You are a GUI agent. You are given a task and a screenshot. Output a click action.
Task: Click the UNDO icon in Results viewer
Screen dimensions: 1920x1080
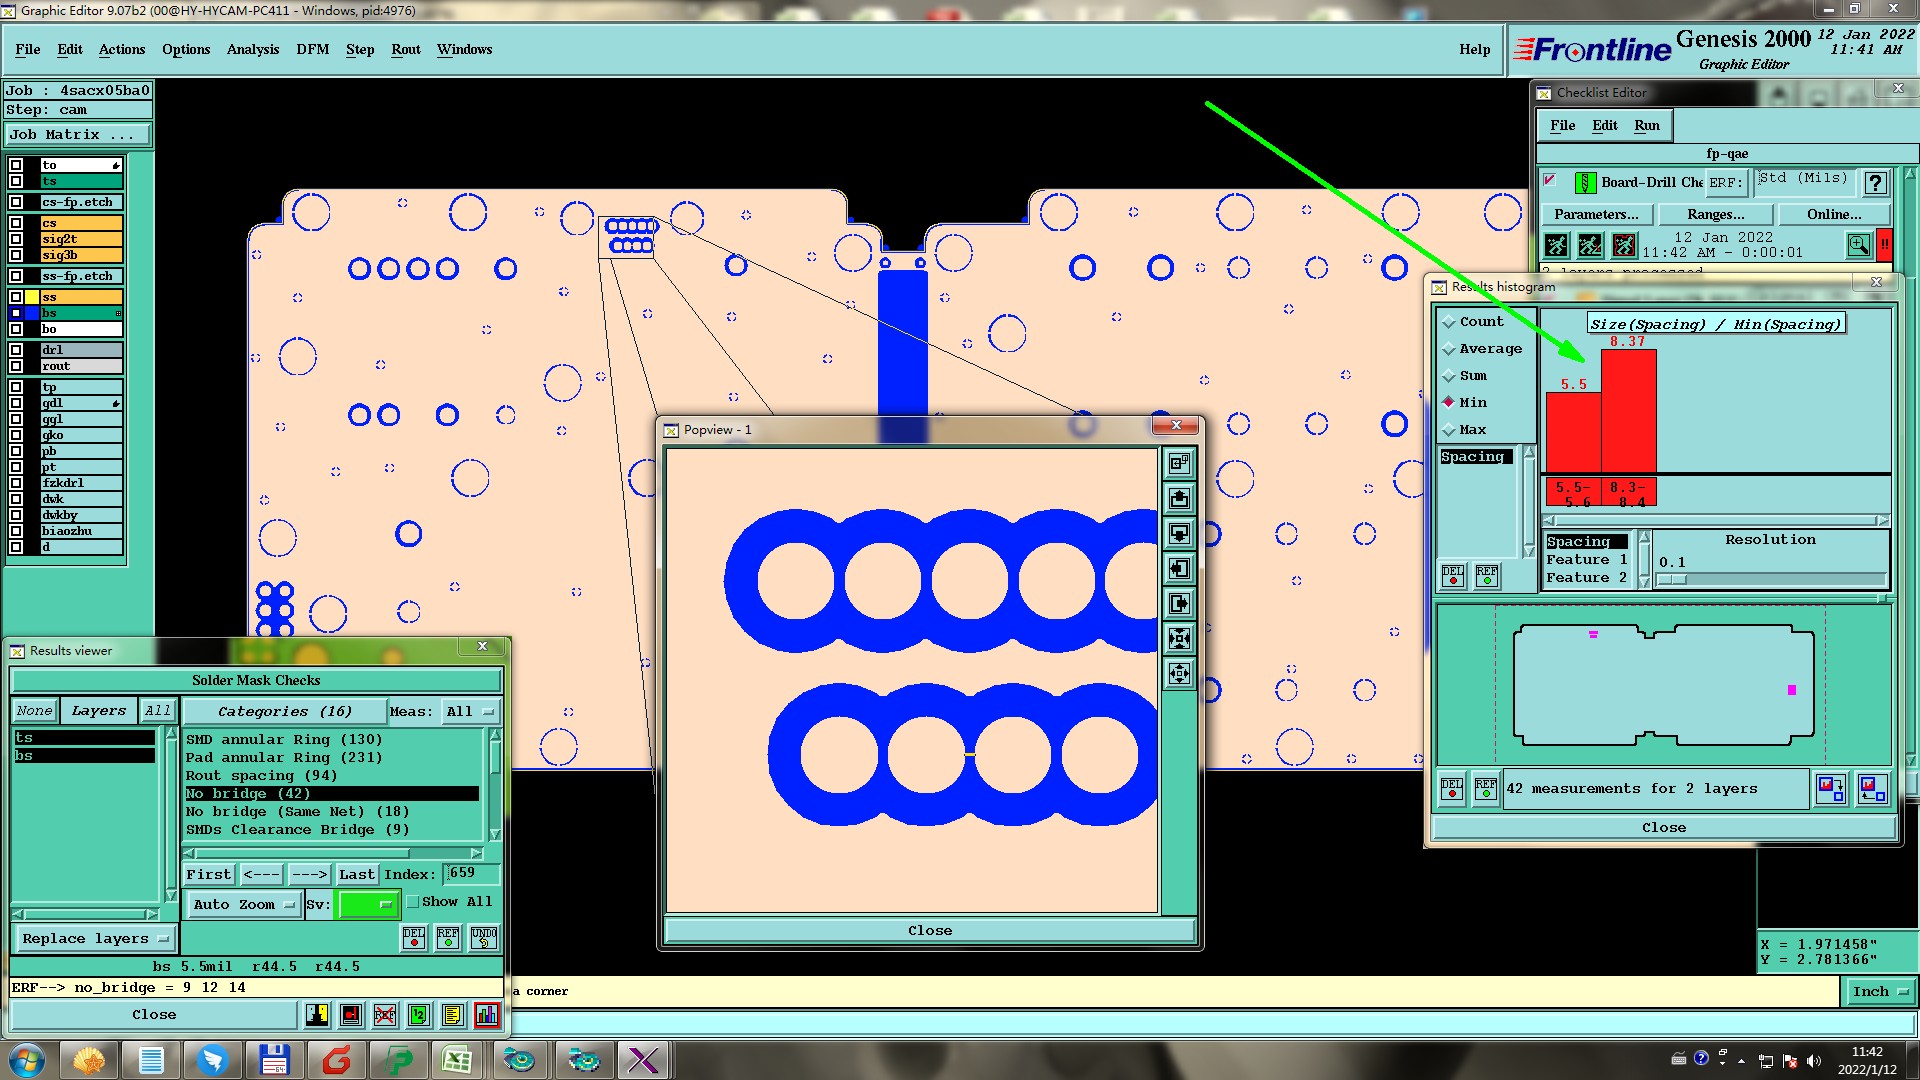(484, 938)
